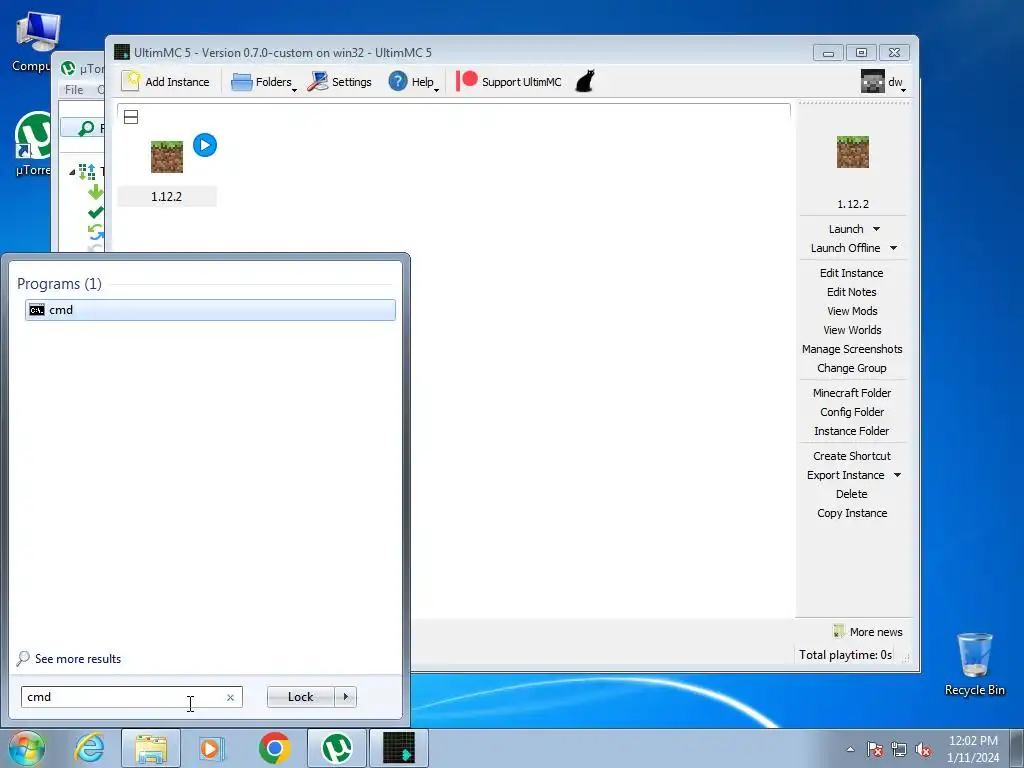The height and width of the screenshot is (768, 1024).
Task: Open View Mods
Action: (x=852, y=311)
